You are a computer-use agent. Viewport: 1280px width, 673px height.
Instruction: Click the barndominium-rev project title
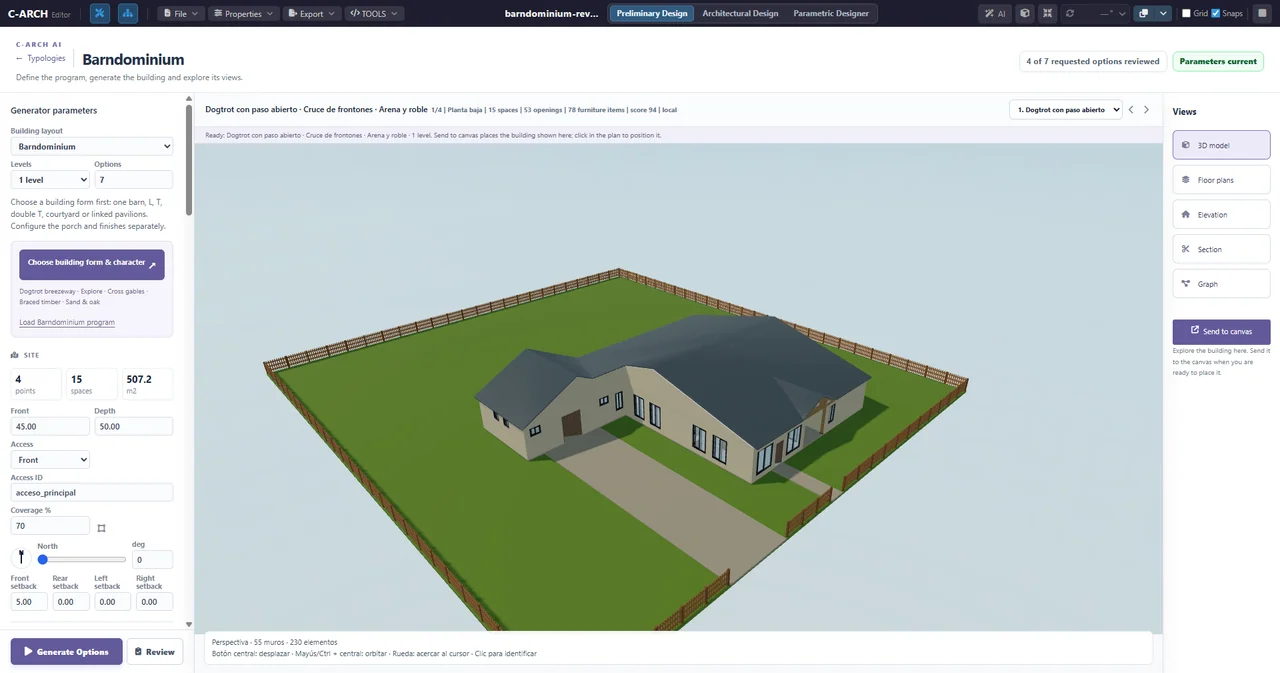click(552, 14)
